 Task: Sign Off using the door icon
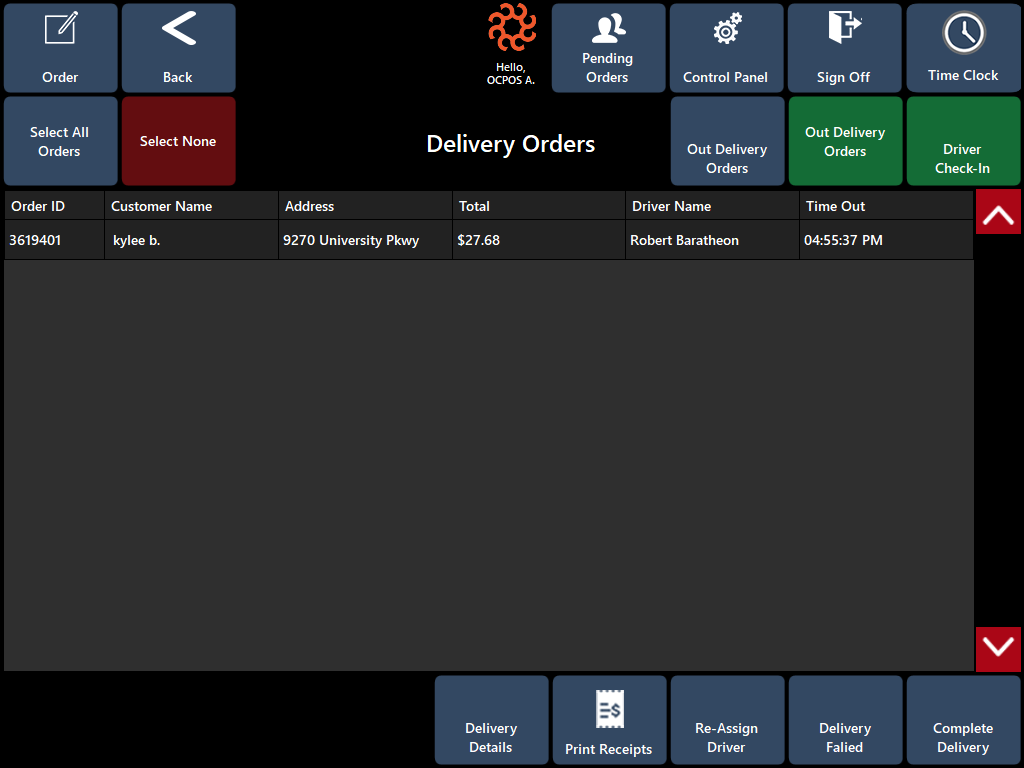point(844,28)
